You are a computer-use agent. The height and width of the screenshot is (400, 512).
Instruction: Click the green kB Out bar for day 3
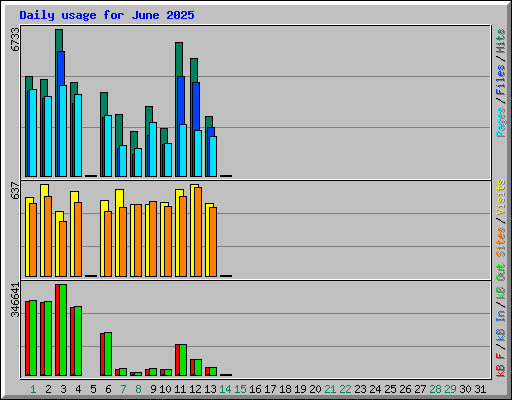tap(63, 330)
